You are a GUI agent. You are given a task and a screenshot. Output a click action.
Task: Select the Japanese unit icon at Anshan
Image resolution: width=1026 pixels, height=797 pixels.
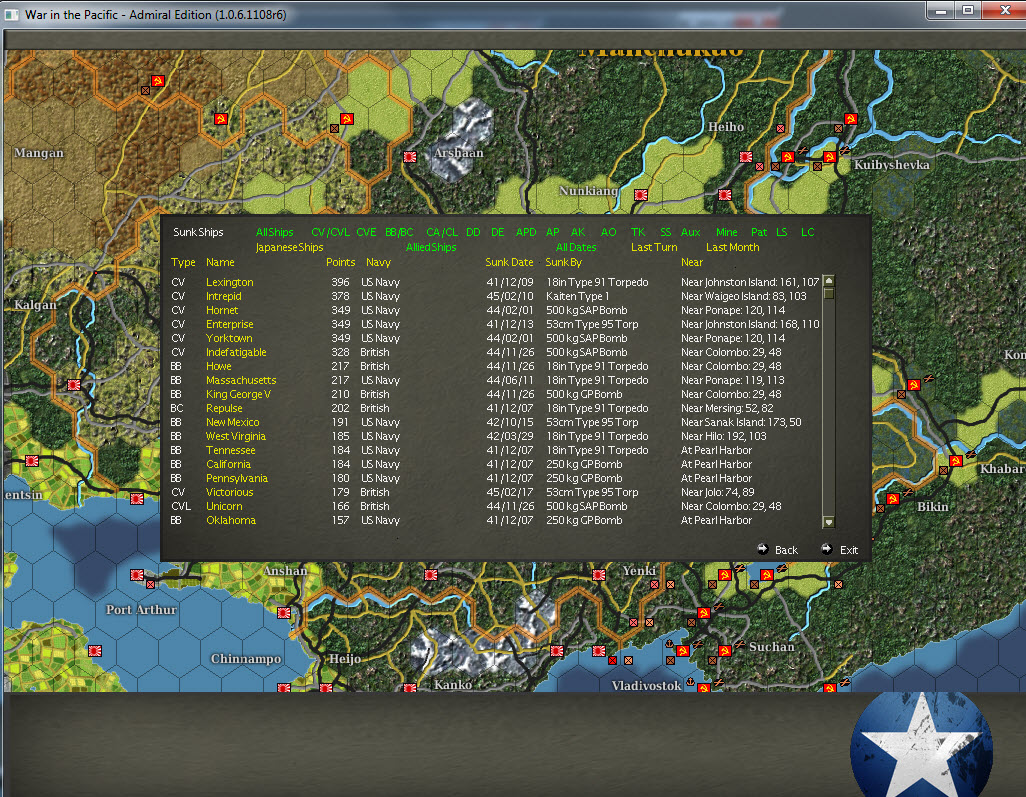(284, 613)
